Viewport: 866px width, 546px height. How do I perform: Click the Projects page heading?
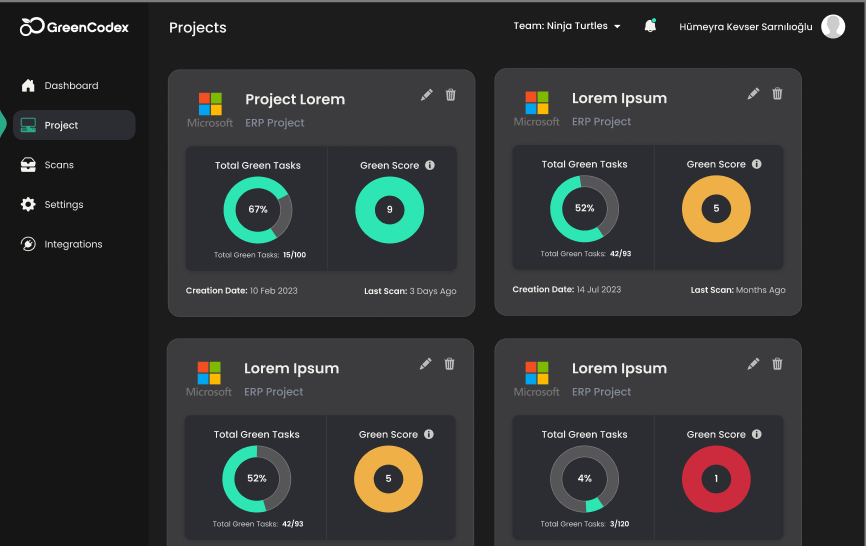pos(198,27)
